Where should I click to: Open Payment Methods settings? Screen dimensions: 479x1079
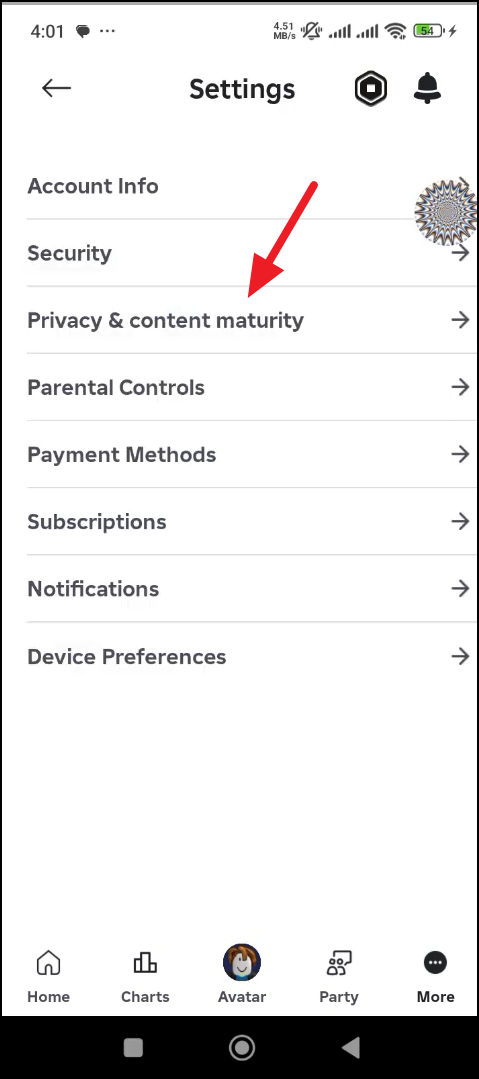point(248,455)
